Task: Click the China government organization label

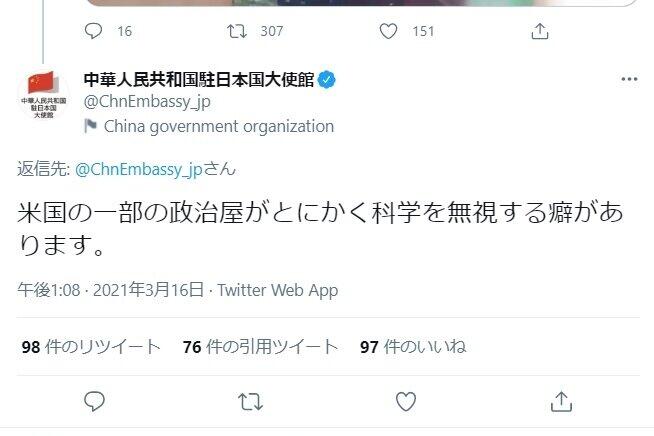Action: point(218,126)
